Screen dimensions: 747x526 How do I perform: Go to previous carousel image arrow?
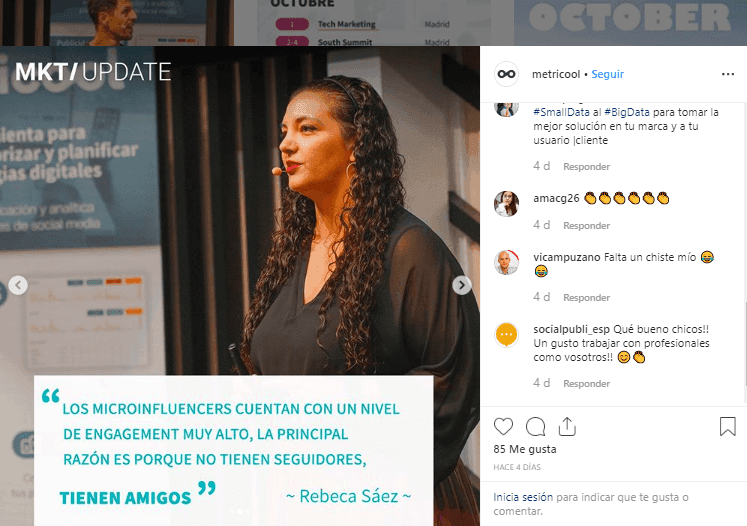click(18, 285)
